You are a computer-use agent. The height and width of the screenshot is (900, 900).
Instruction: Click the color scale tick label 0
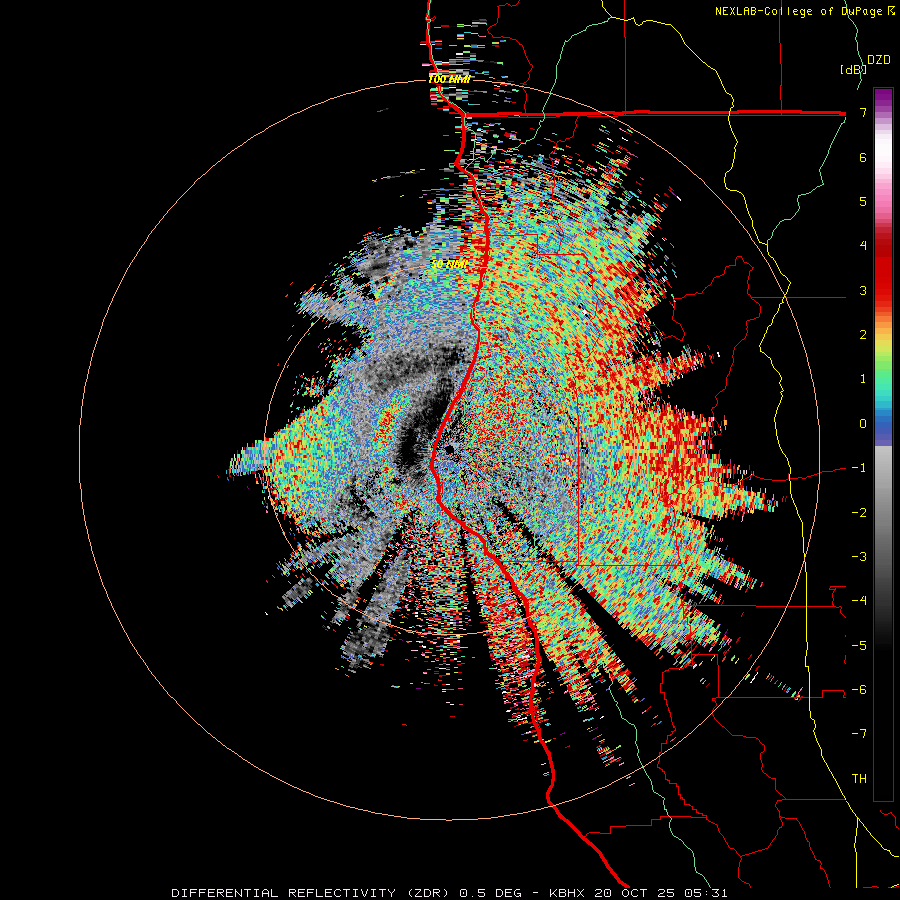[863, 424]
